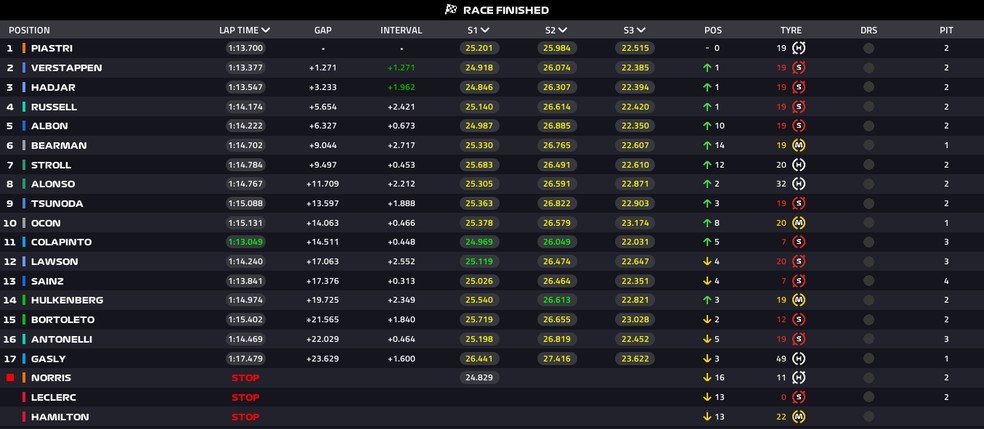
Task: Click the green up arrow in Stroll's row
Action: point(707,165)
